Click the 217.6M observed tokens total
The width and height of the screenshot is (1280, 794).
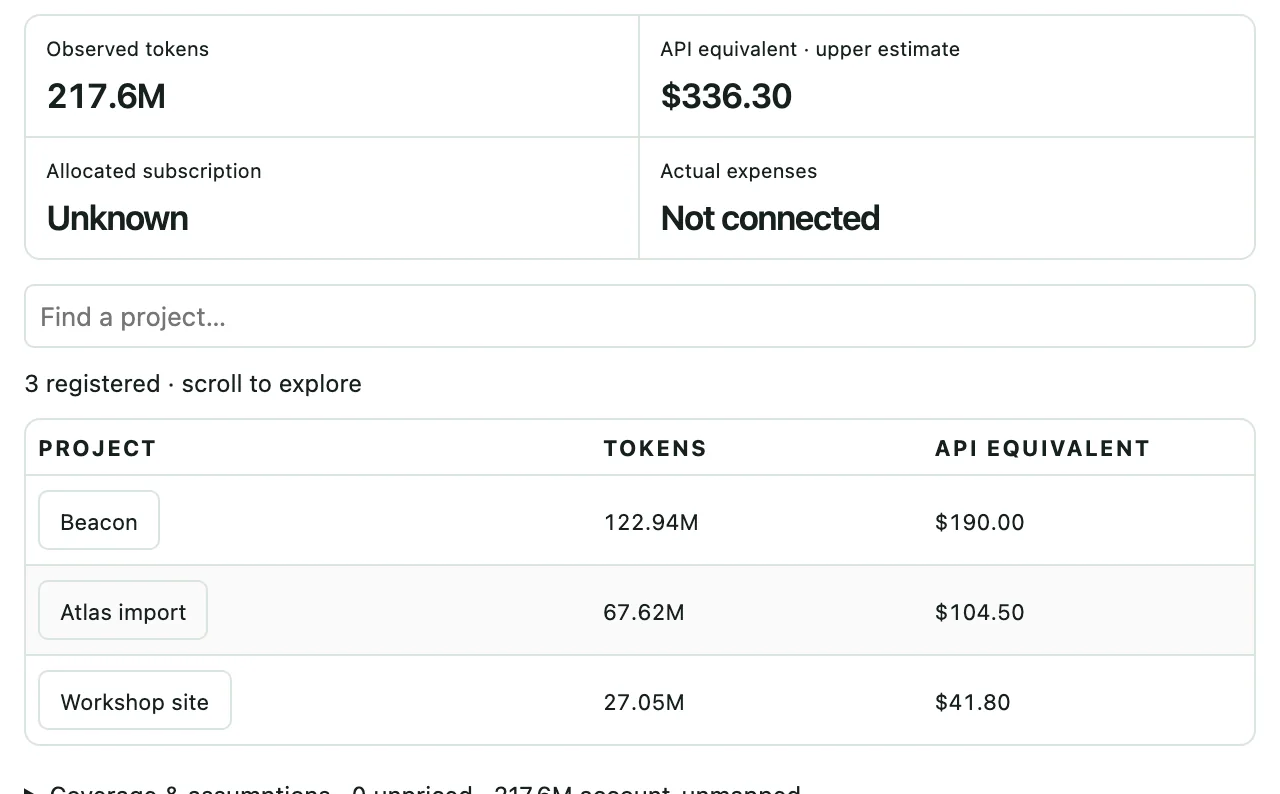coord(106,96)
